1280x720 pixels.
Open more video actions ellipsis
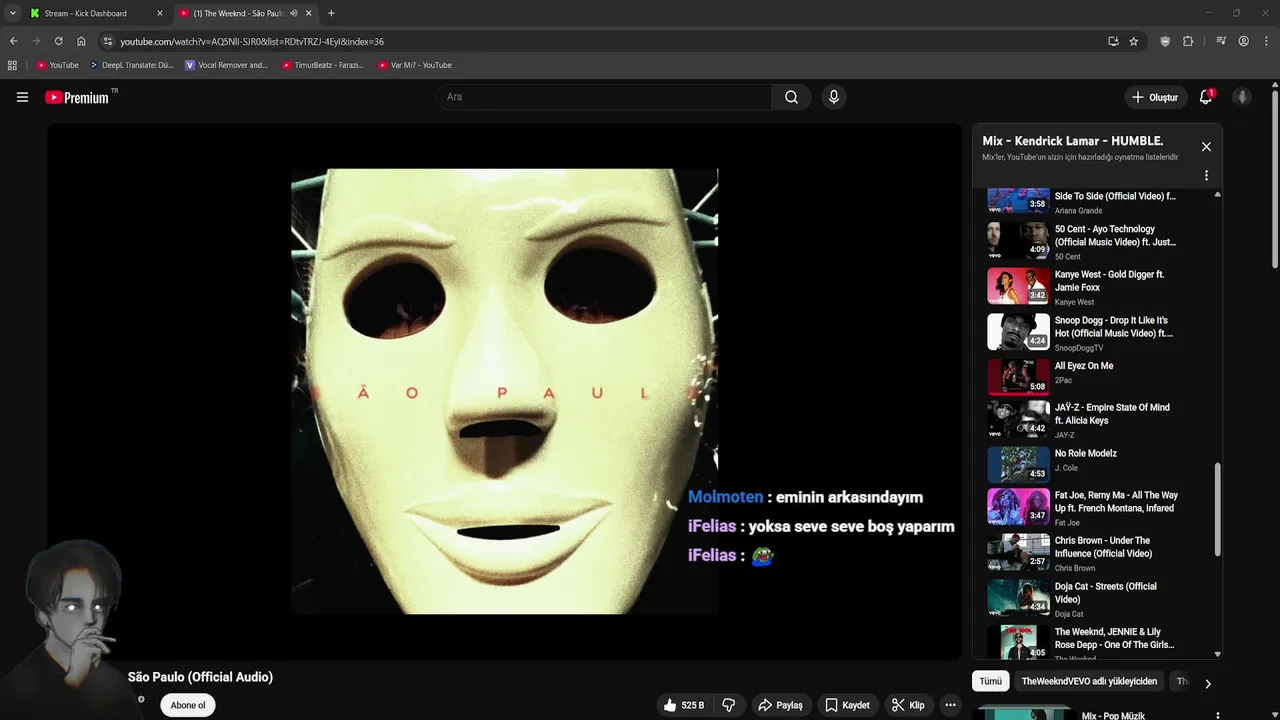coord(950,705)
